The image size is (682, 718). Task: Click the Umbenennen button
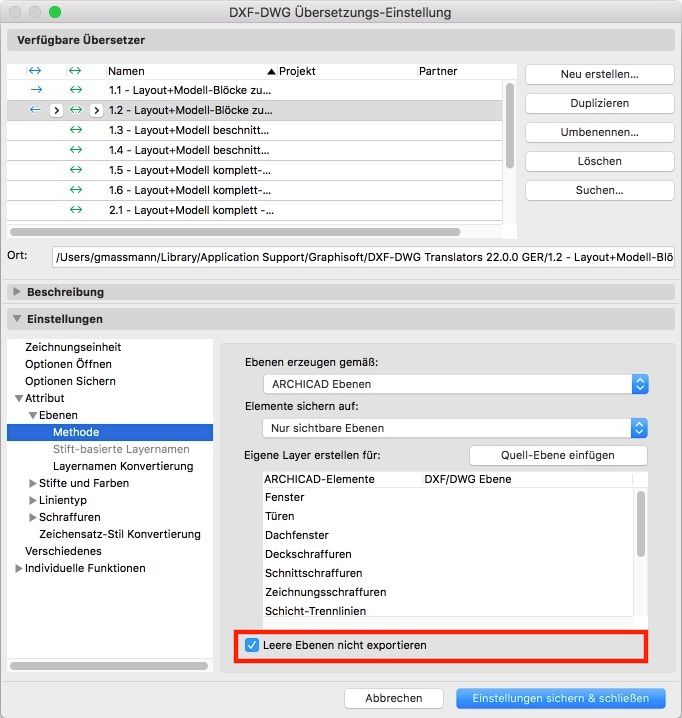(x=600, y=132)
